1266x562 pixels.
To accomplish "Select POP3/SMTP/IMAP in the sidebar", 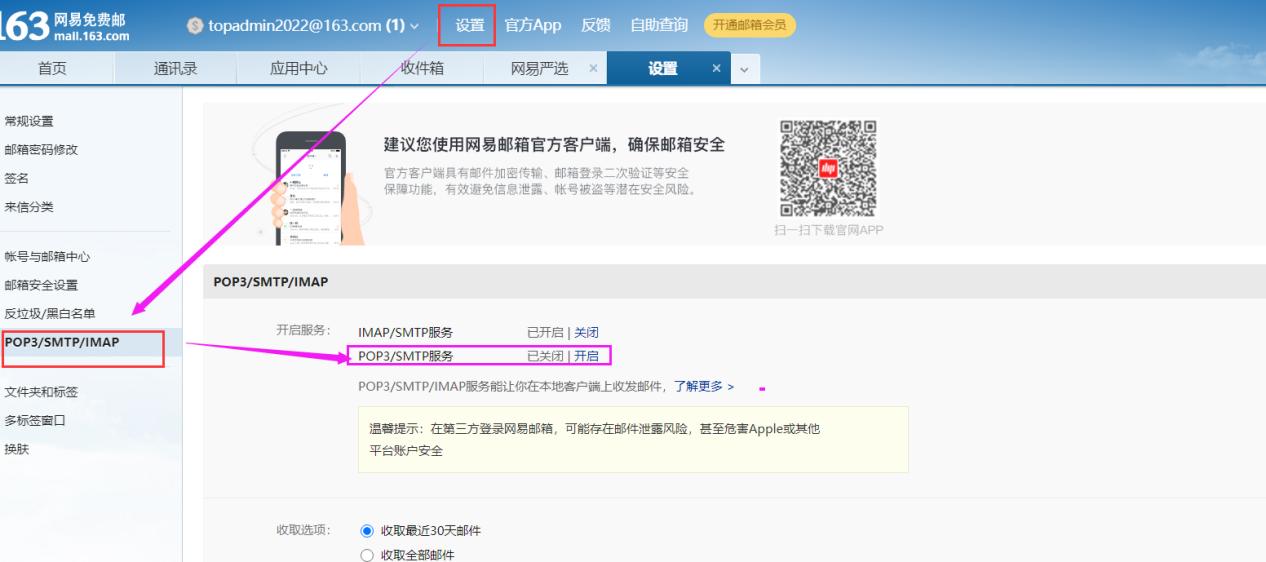I will pyautogui.click(x=62, y=343).
